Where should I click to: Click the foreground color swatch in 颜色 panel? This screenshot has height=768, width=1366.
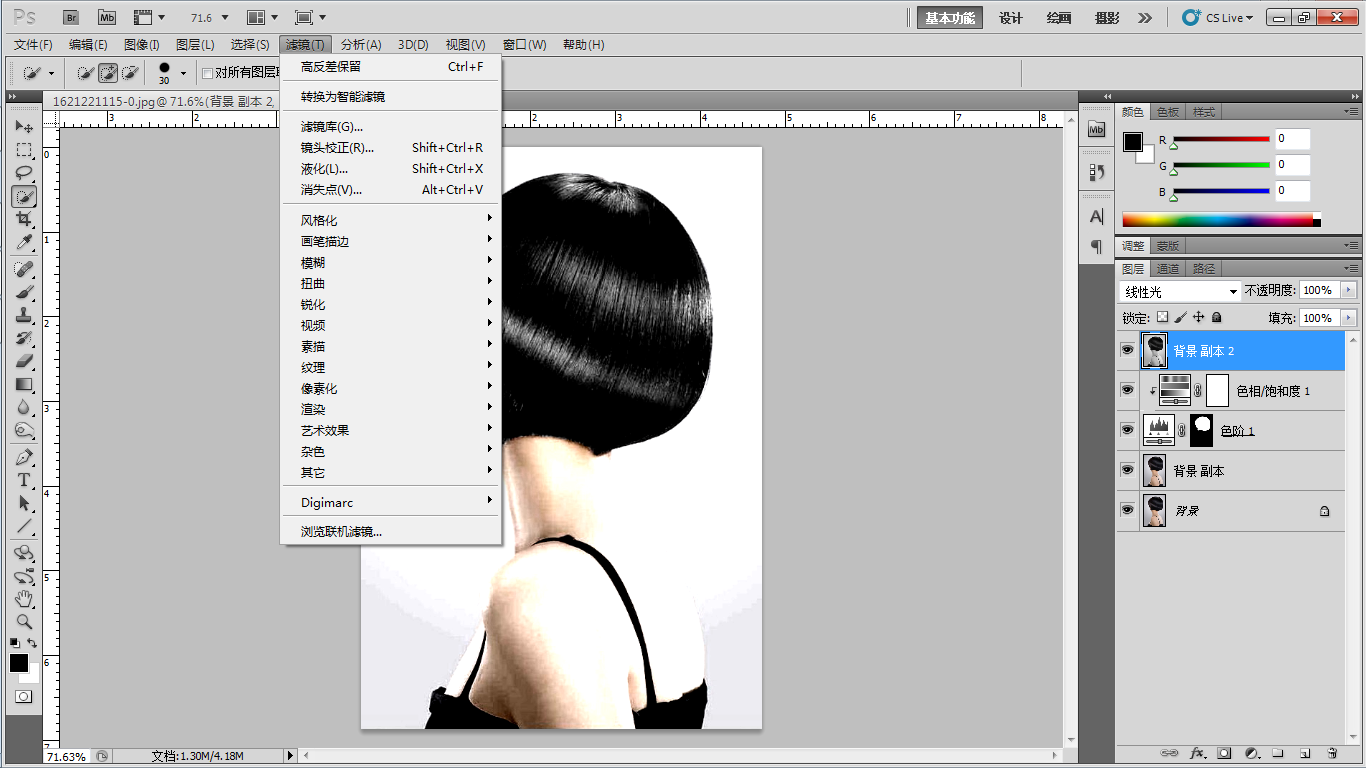(x=1133, y=142)
